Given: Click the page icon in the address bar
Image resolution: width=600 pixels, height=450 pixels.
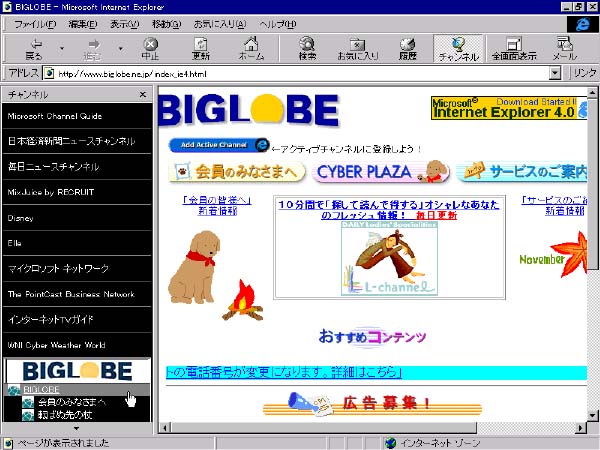Looking at the screenshot, I should 49,73.
